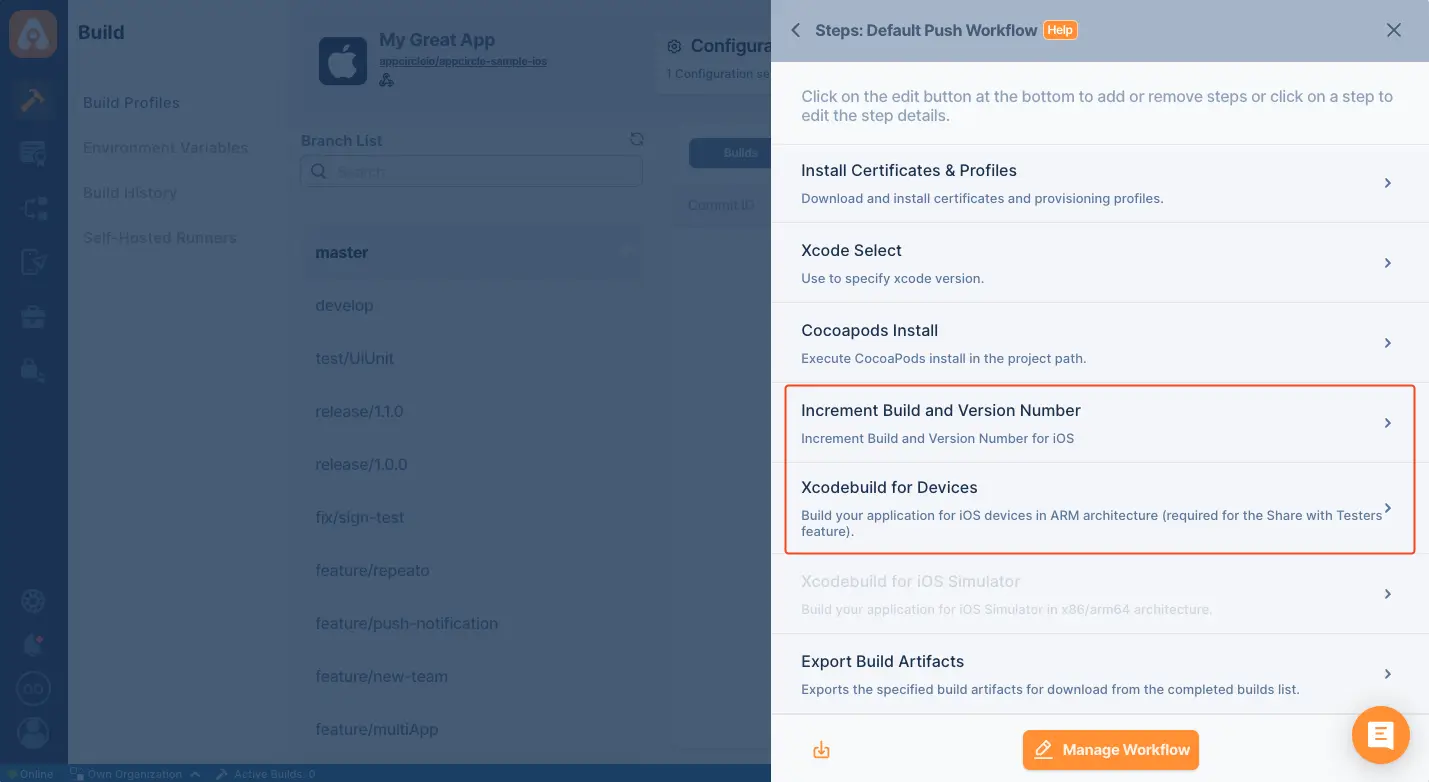The image size is (1429, 782).
Task: Open the briefcase icon in the sidebar
Action: tap(33, 317)
